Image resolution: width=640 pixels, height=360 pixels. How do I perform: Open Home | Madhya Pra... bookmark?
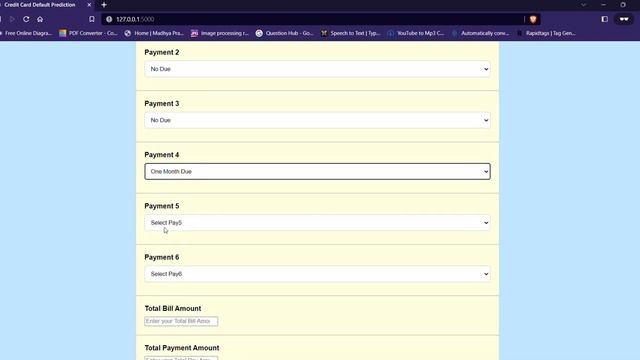point(154,33)
